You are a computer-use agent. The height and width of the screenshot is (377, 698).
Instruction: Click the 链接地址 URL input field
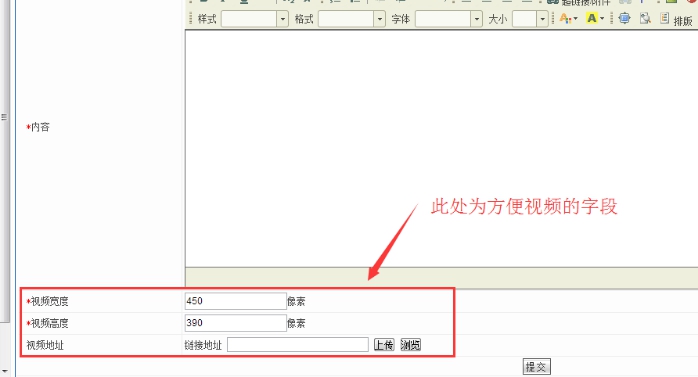298,345
